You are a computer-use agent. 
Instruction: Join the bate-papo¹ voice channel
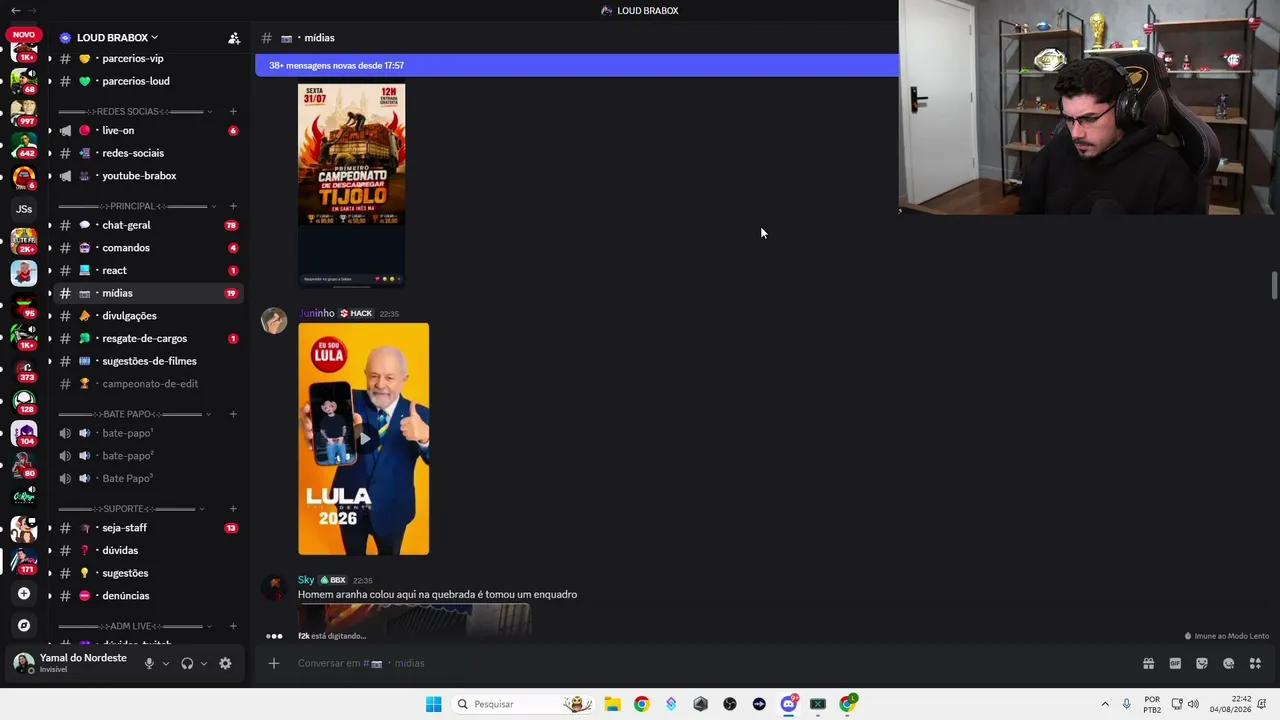tap(149, 433)
